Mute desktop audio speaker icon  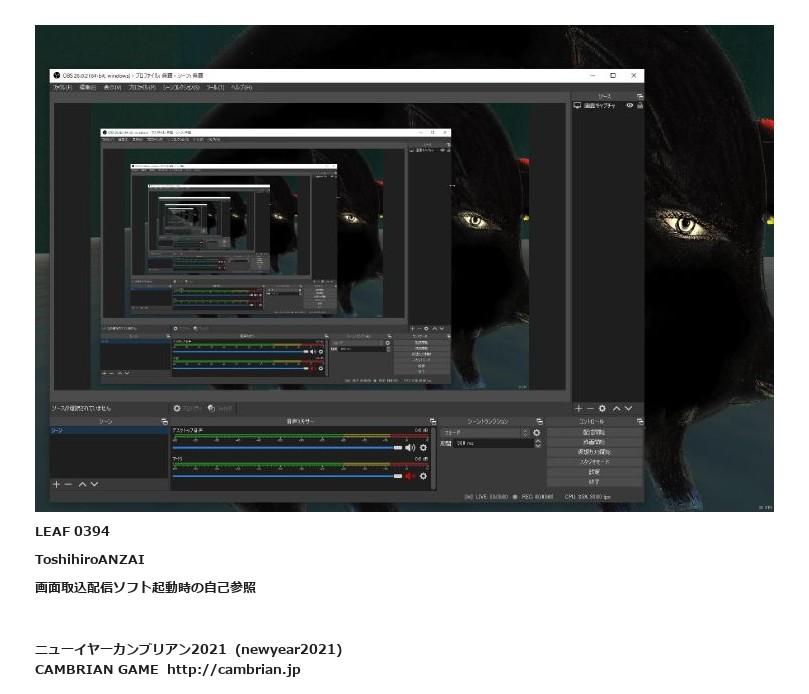point(409,447)
